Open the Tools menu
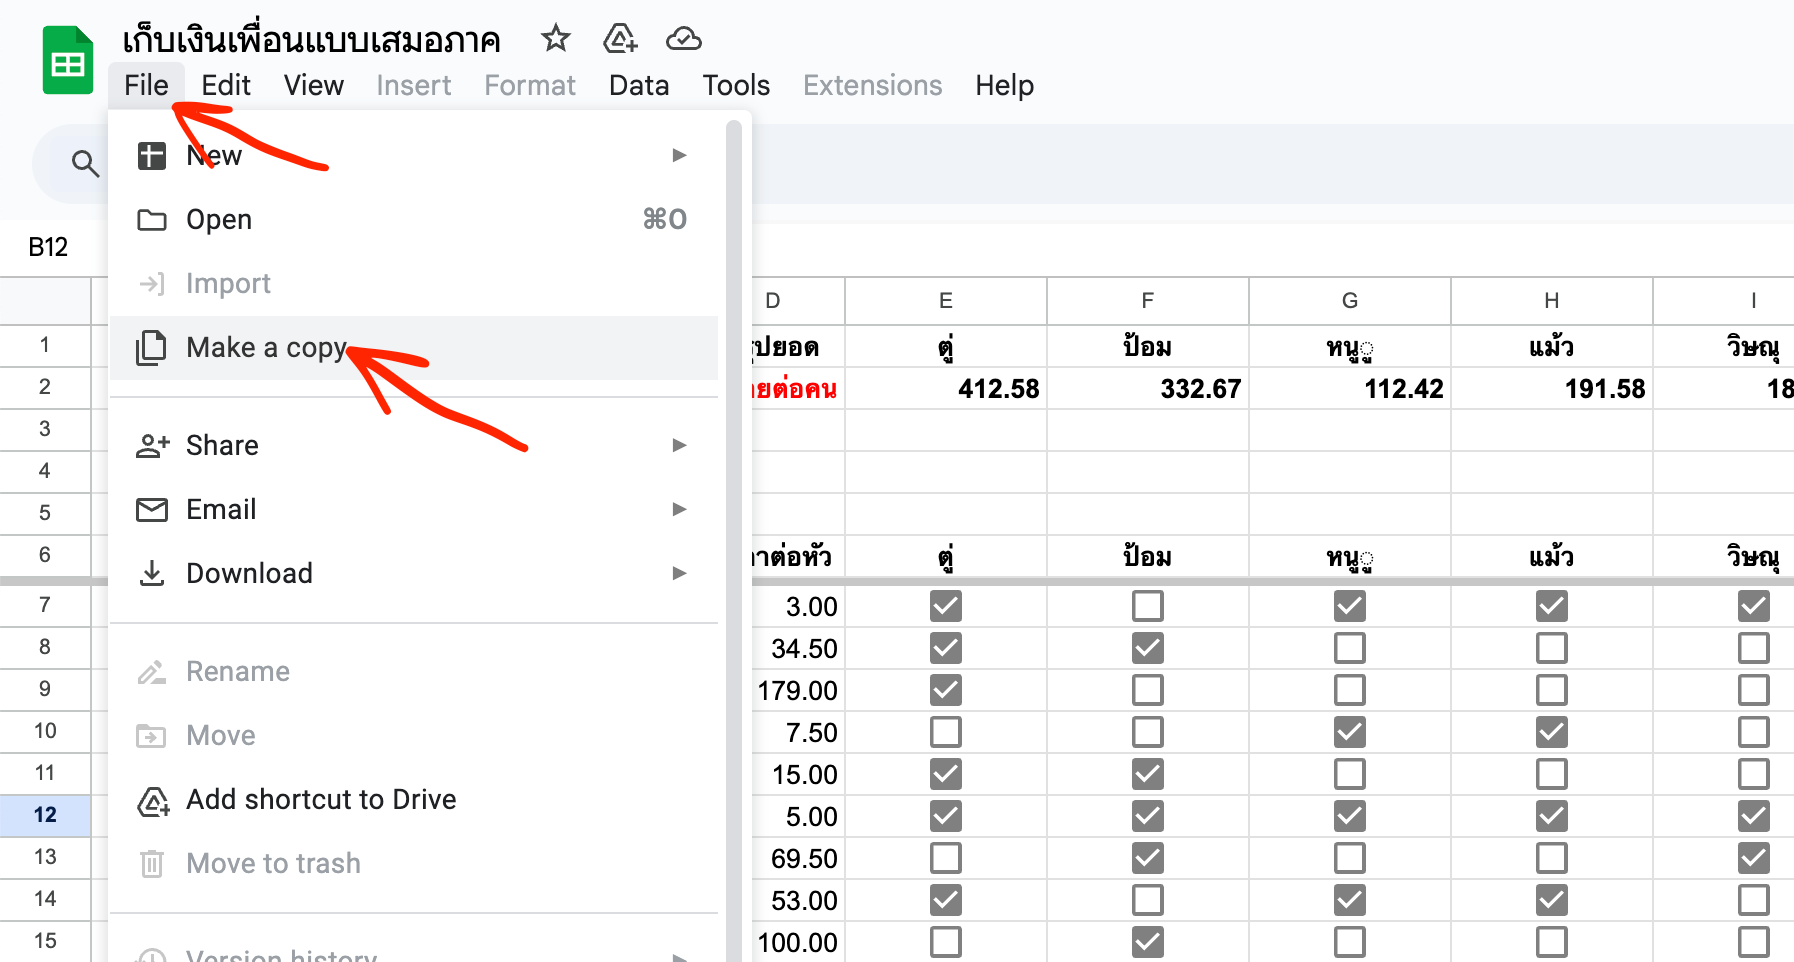The width and height of the screenshot is (1794, 962). (x=736, y=86)
